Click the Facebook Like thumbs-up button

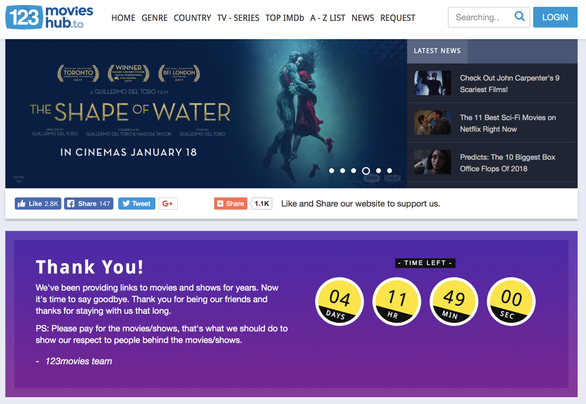38,204
